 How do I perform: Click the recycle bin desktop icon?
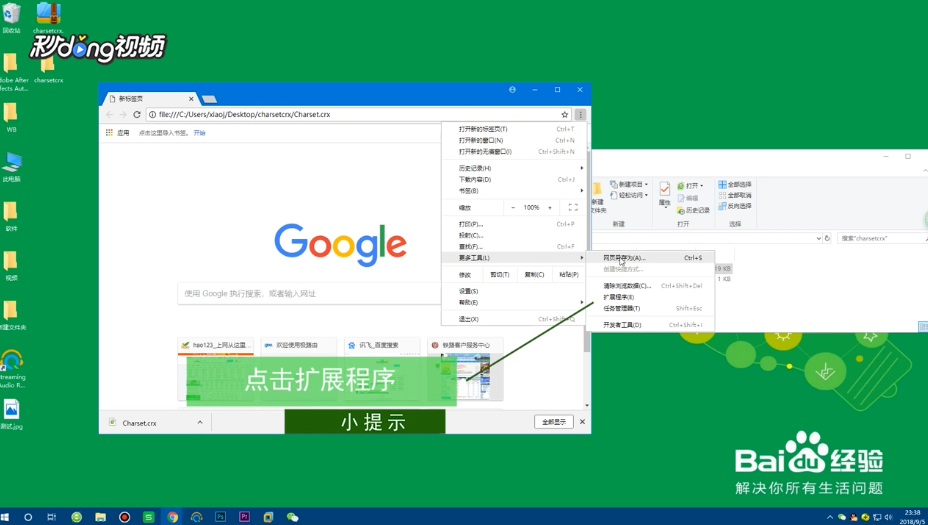(11, 18)
